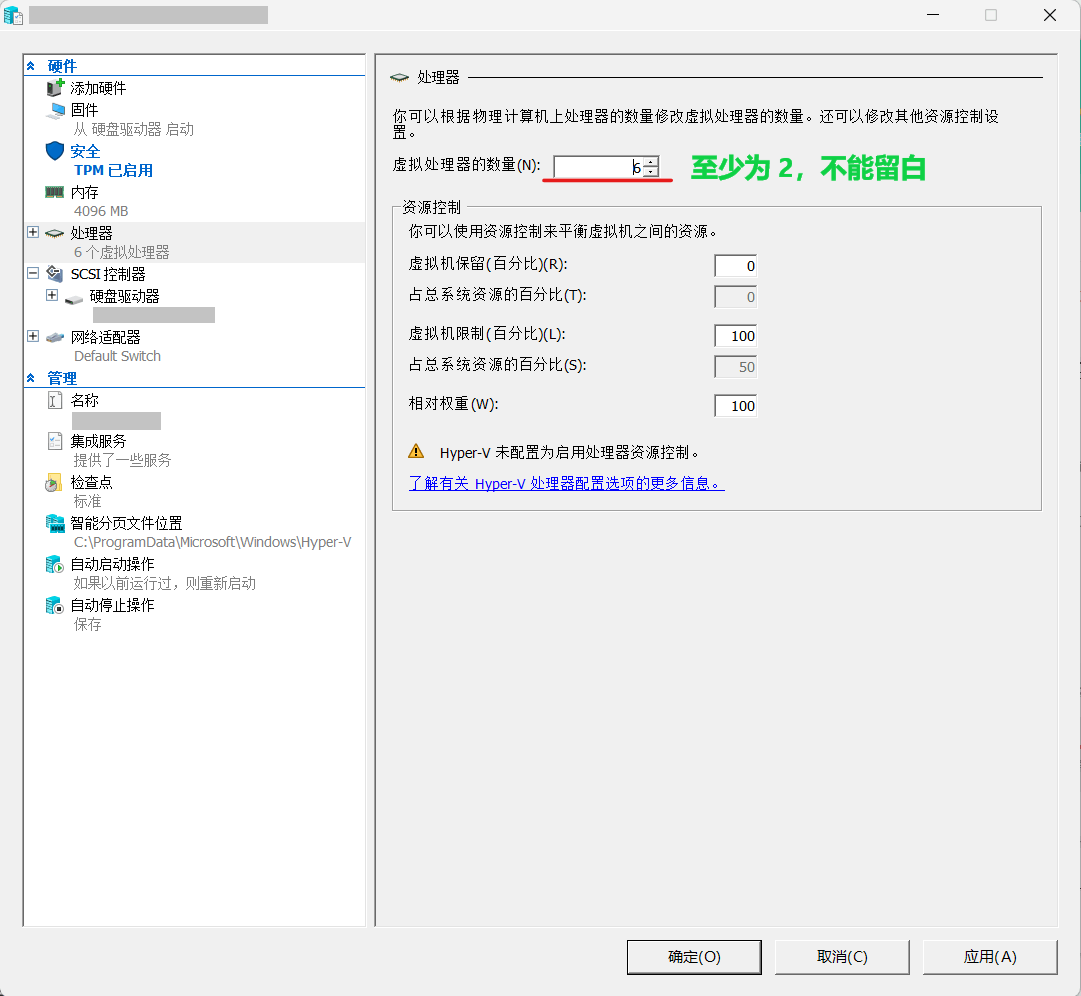Click the '4096 MB' memory value
This screenshot has width=1081, height=996.
pyautogui.click(x=101, y=211)
